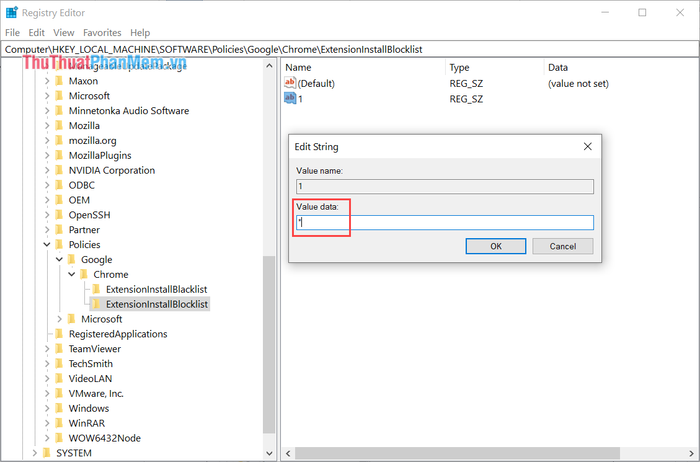700x462 pixels.
Task: Collapse the Policies key
Action: coord(47,245)
